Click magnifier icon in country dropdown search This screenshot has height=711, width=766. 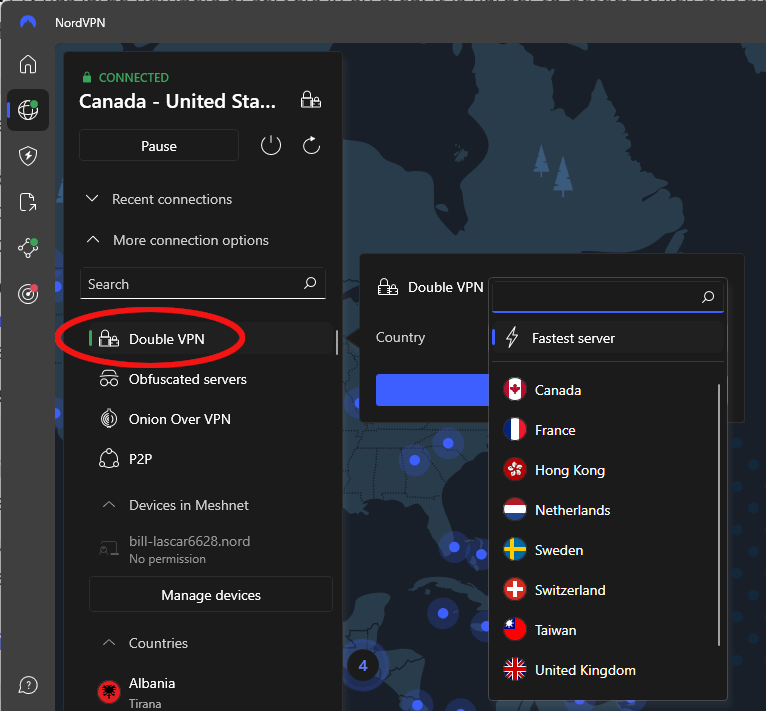click(x=708, y=296)
